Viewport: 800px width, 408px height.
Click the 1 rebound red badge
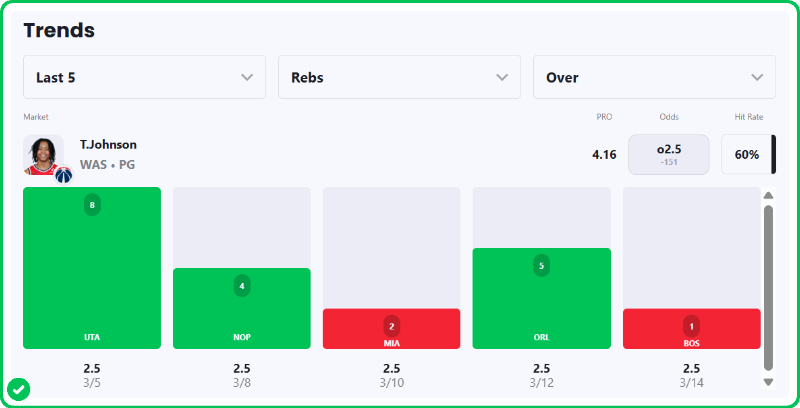click(x=692, y=326)
